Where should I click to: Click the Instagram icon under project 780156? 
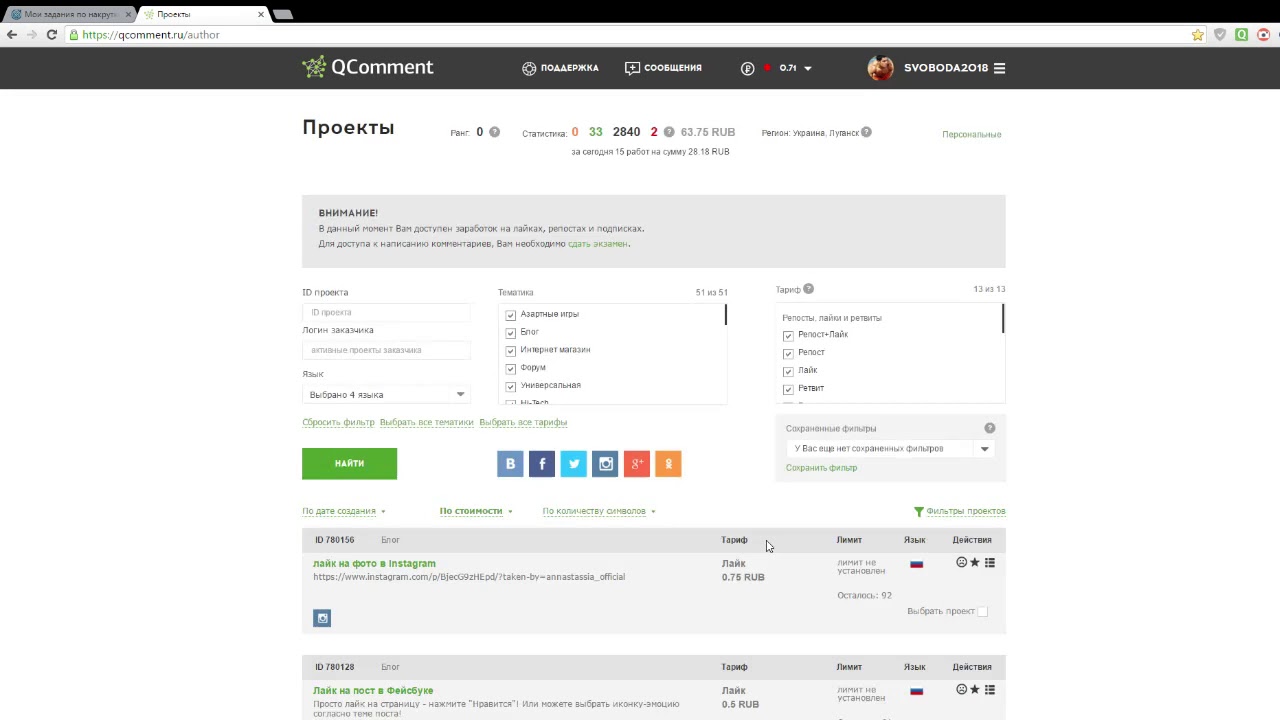pyautogui.click(x=322, y=618)
